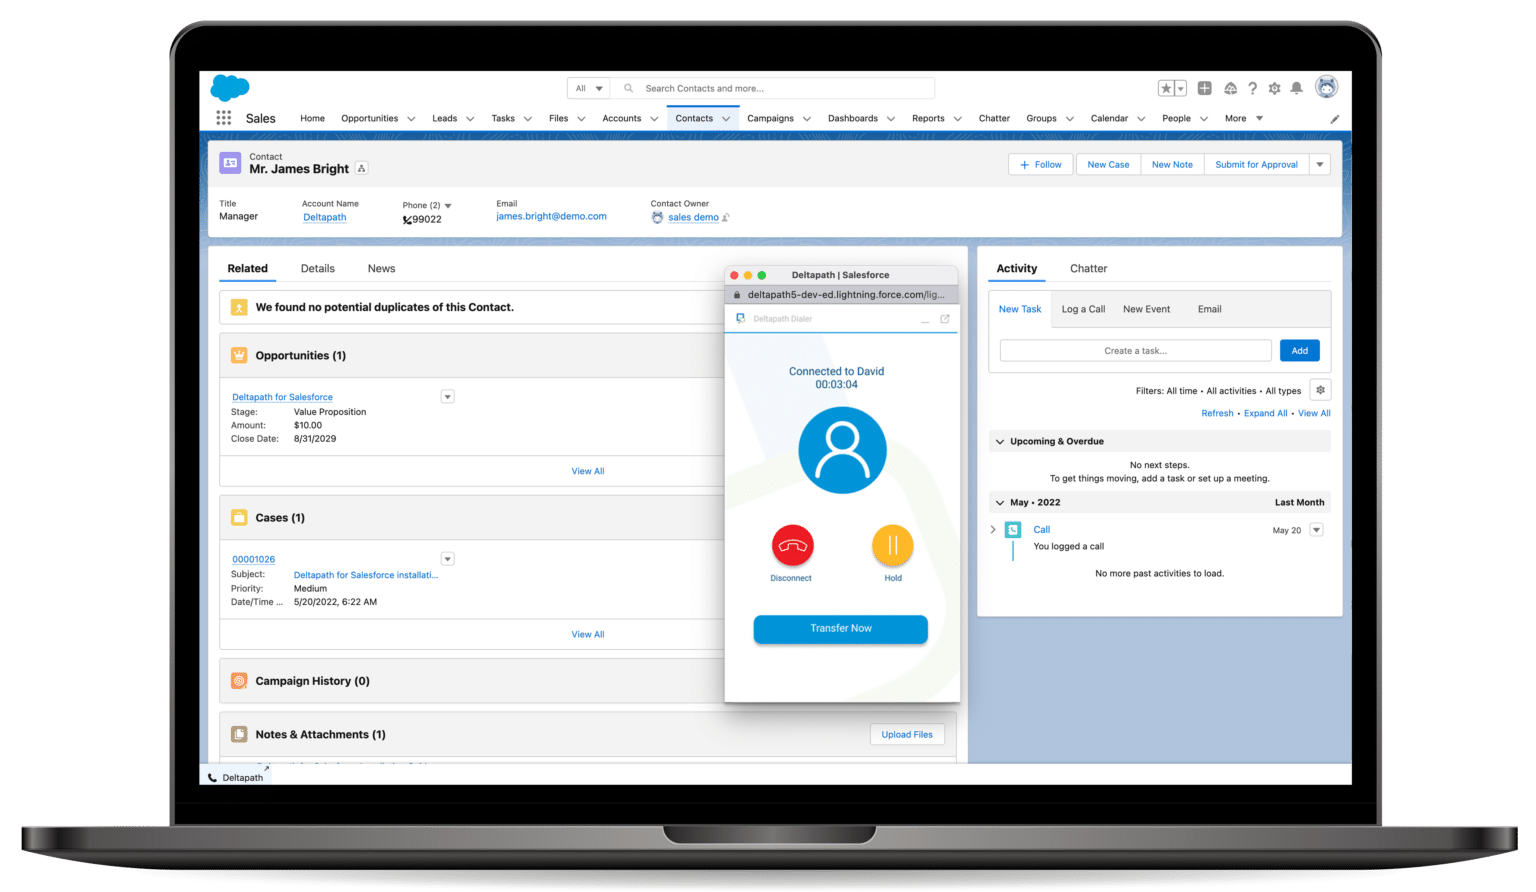Open the global actions plus icon

click(1203, 88)
